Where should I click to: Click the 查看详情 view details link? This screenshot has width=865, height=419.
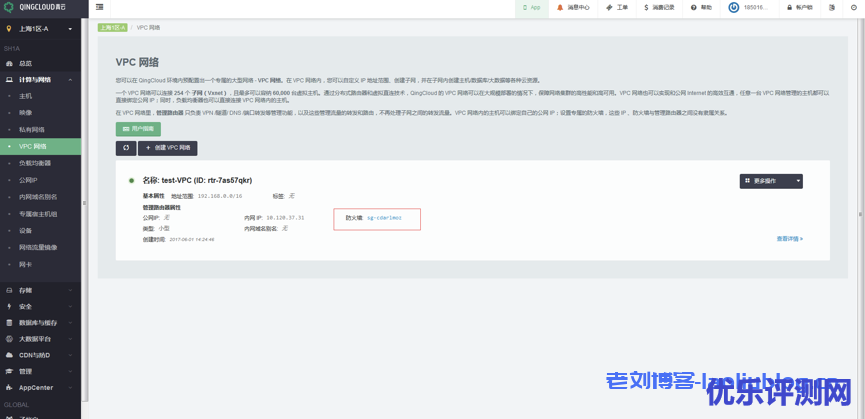pyautogui.click(x=789, y=239)
